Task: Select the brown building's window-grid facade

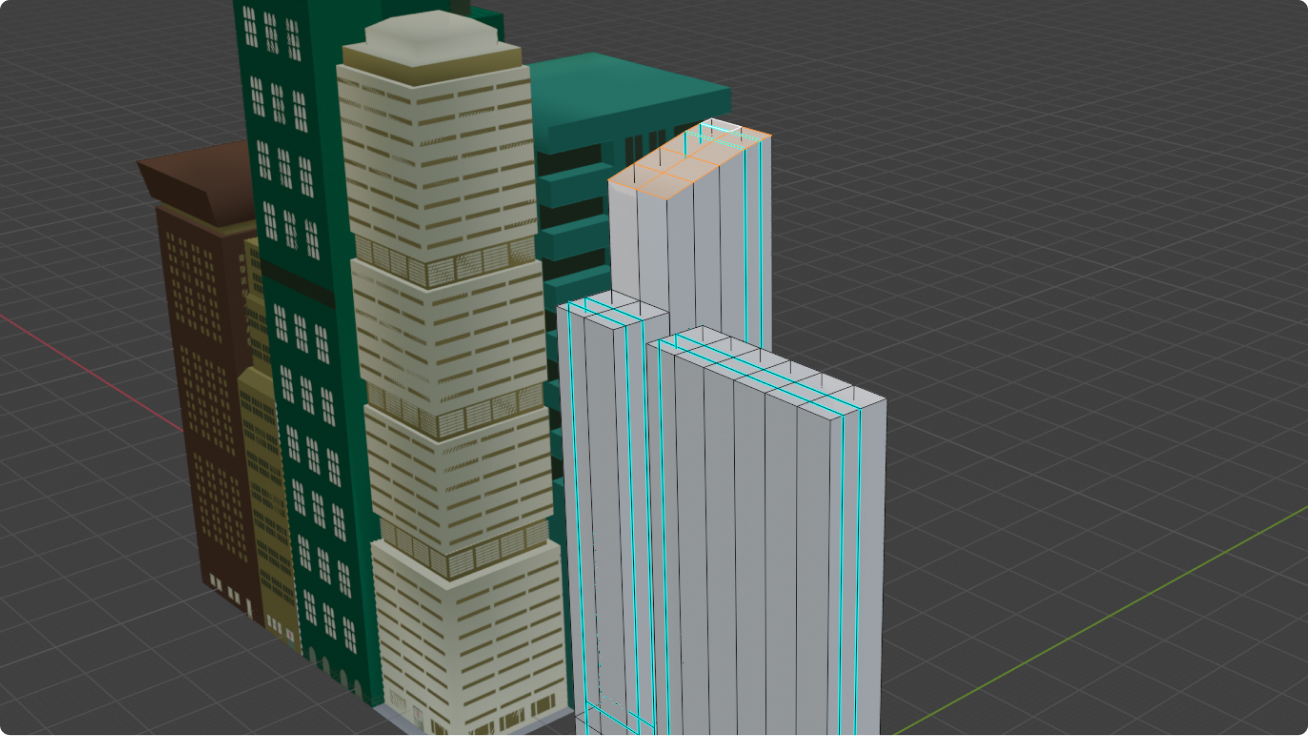Action: coord(200,400)
